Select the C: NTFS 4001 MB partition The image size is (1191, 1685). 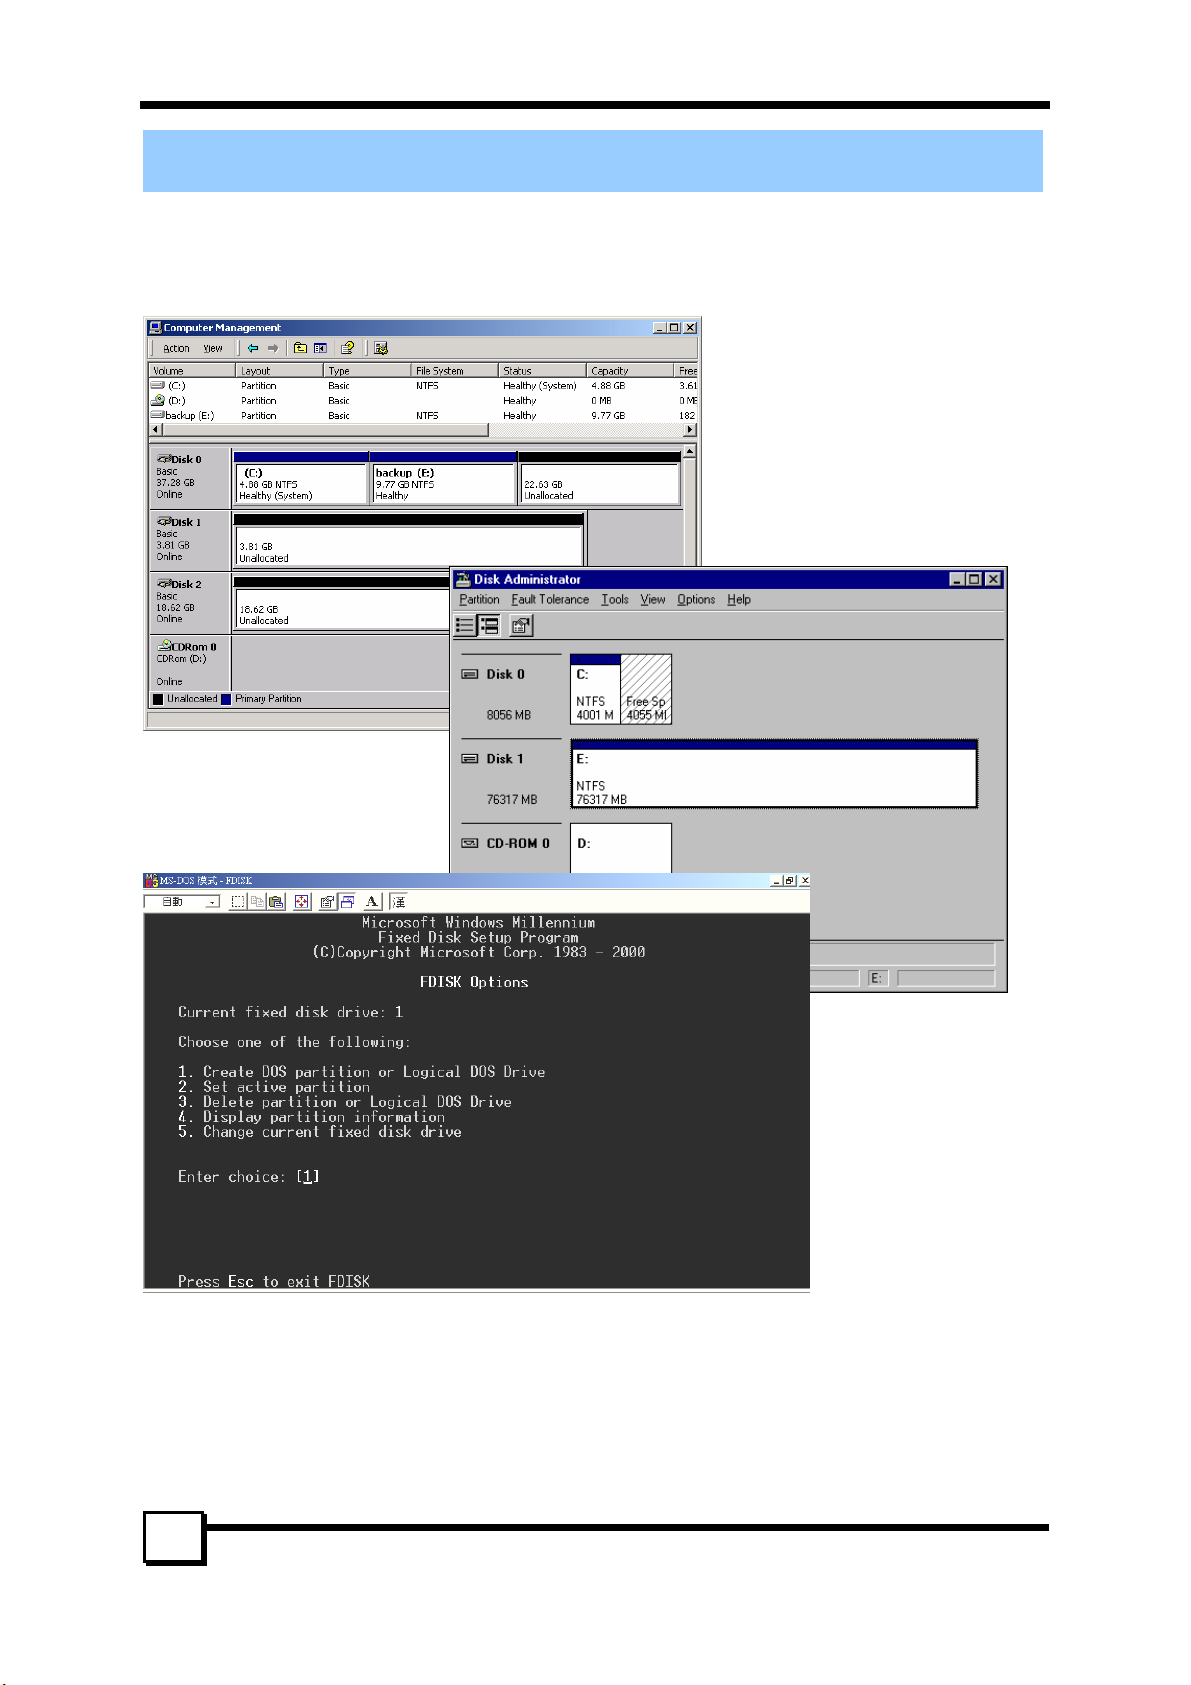pos(595,689)
